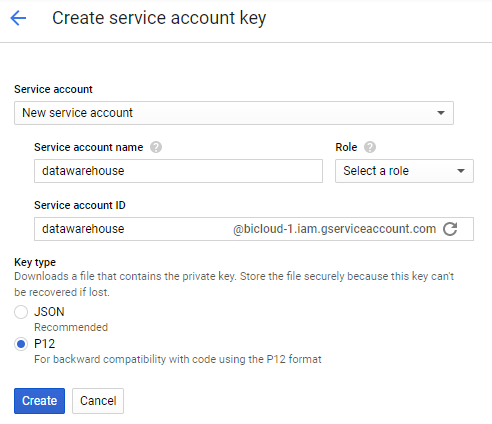The image size is (492, 424).
Task: Click the gserviceaccount.com domain suffix
Action: point(334,229)
